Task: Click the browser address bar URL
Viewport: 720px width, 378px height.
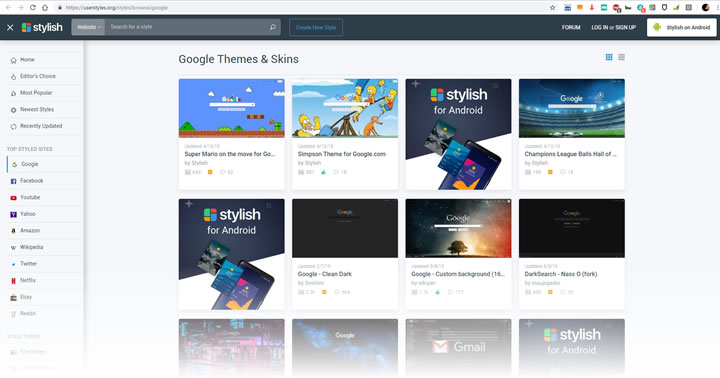Action: [x=117, y=8]
